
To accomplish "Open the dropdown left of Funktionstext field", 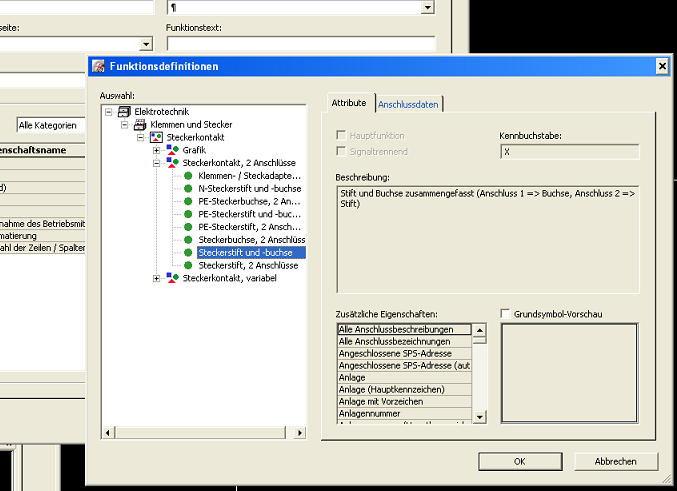I will click(146, 44).
